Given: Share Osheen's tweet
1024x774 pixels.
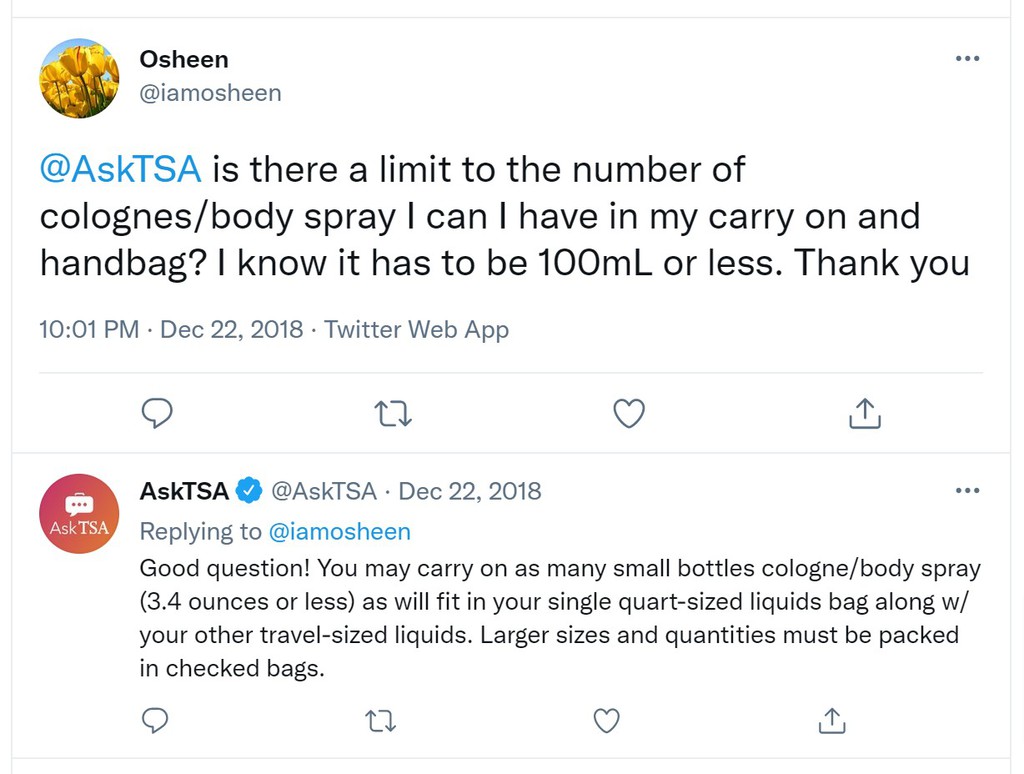Looking at the screenshot, I should (864, 412).
